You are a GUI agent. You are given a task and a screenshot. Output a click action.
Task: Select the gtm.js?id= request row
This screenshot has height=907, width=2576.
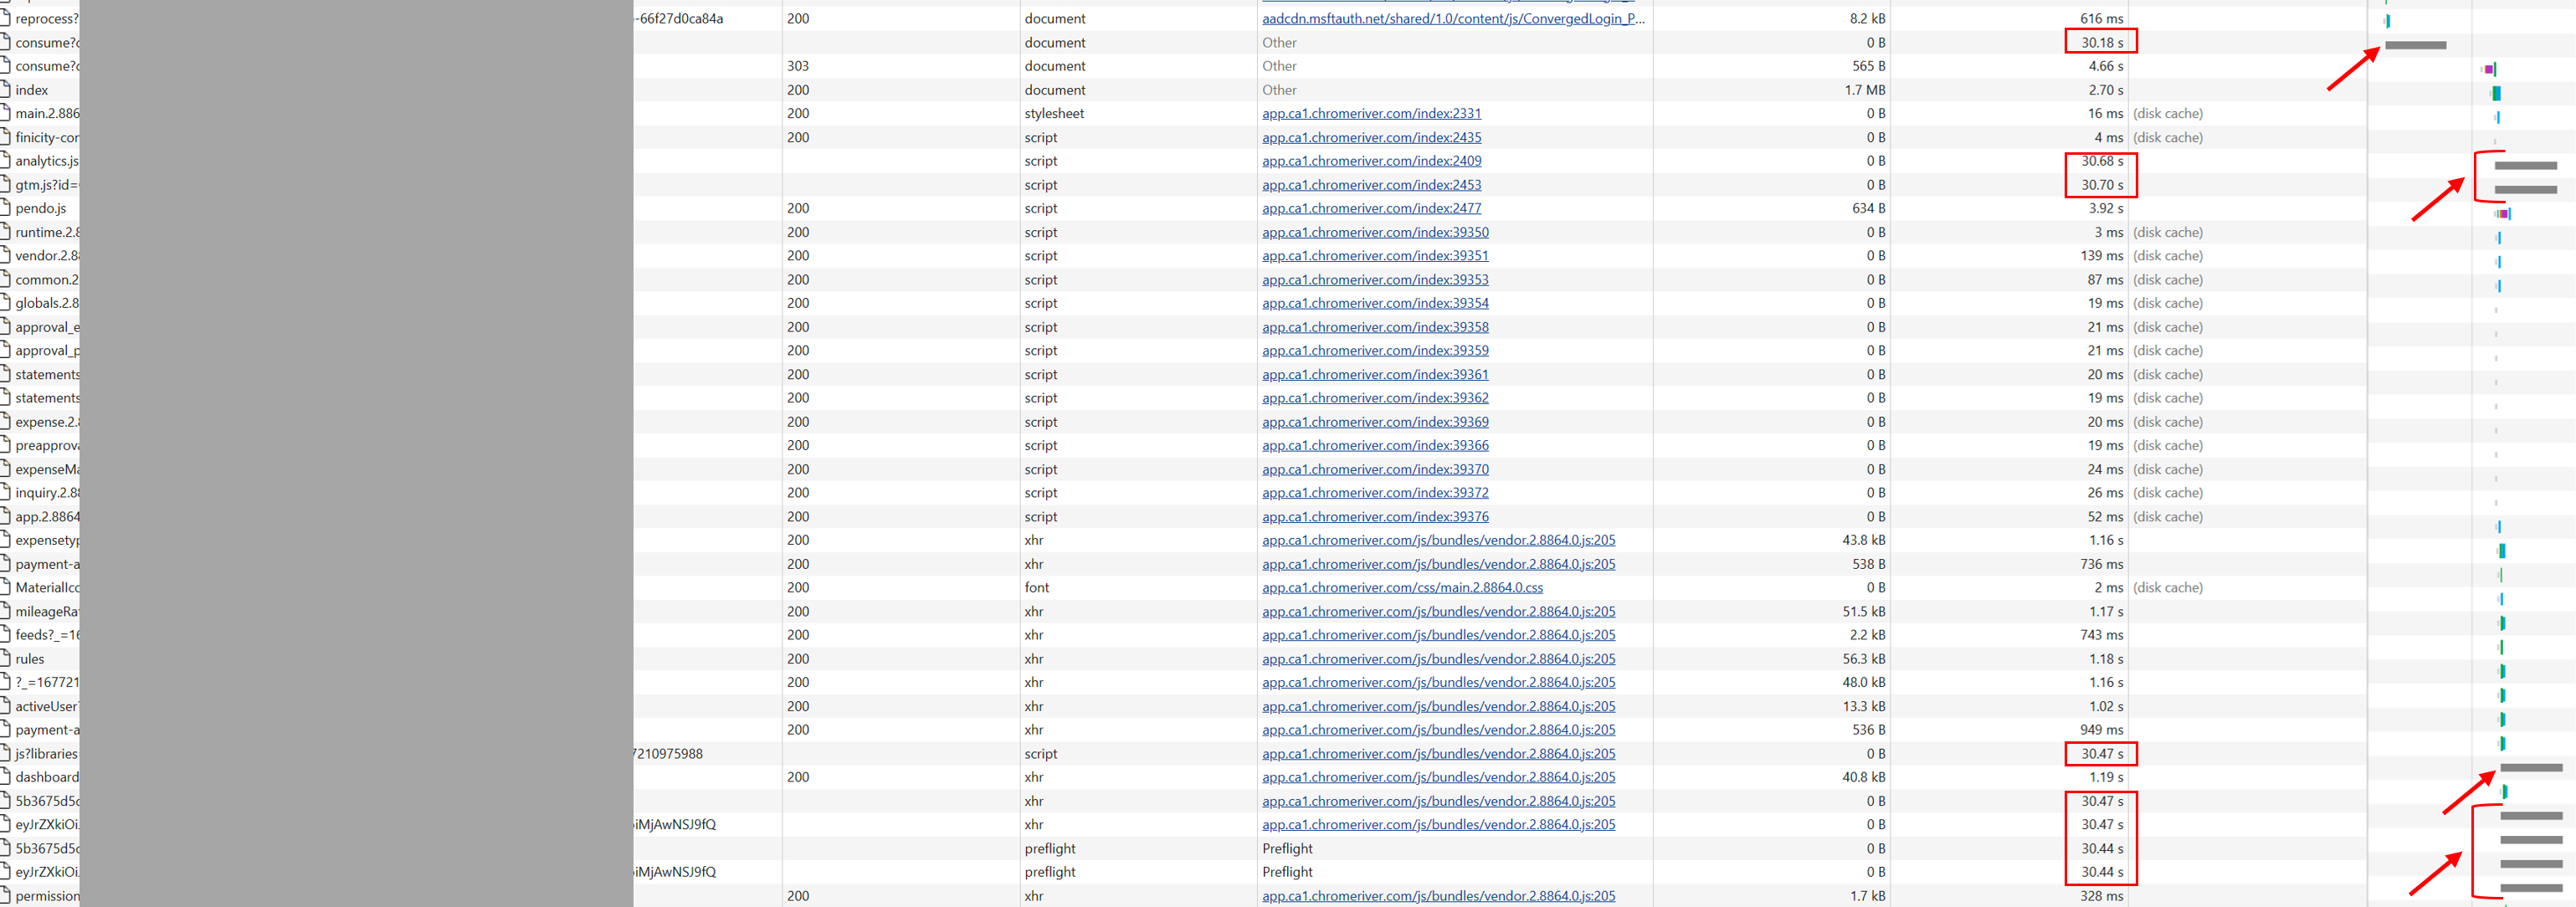46,185
